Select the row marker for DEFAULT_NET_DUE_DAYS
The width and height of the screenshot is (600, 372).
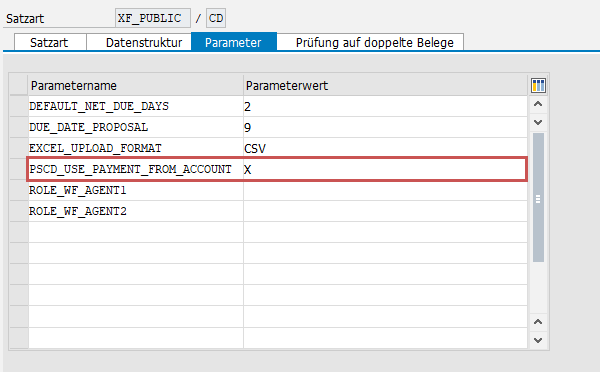tap(19, 106)
